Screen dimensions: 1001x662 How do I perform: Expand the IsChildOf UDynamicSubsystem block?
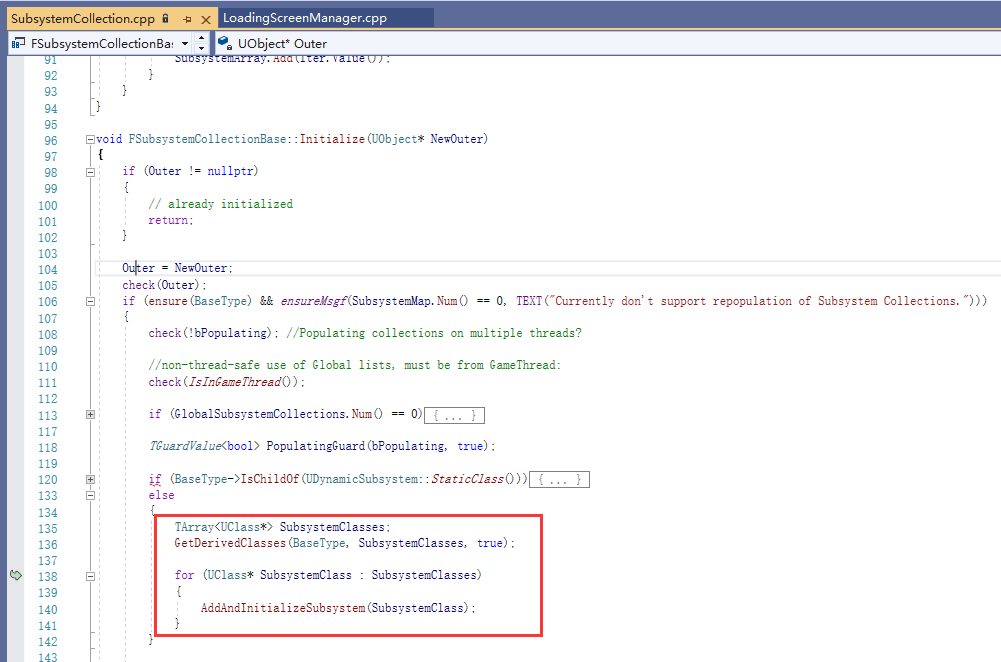(90, 479)
